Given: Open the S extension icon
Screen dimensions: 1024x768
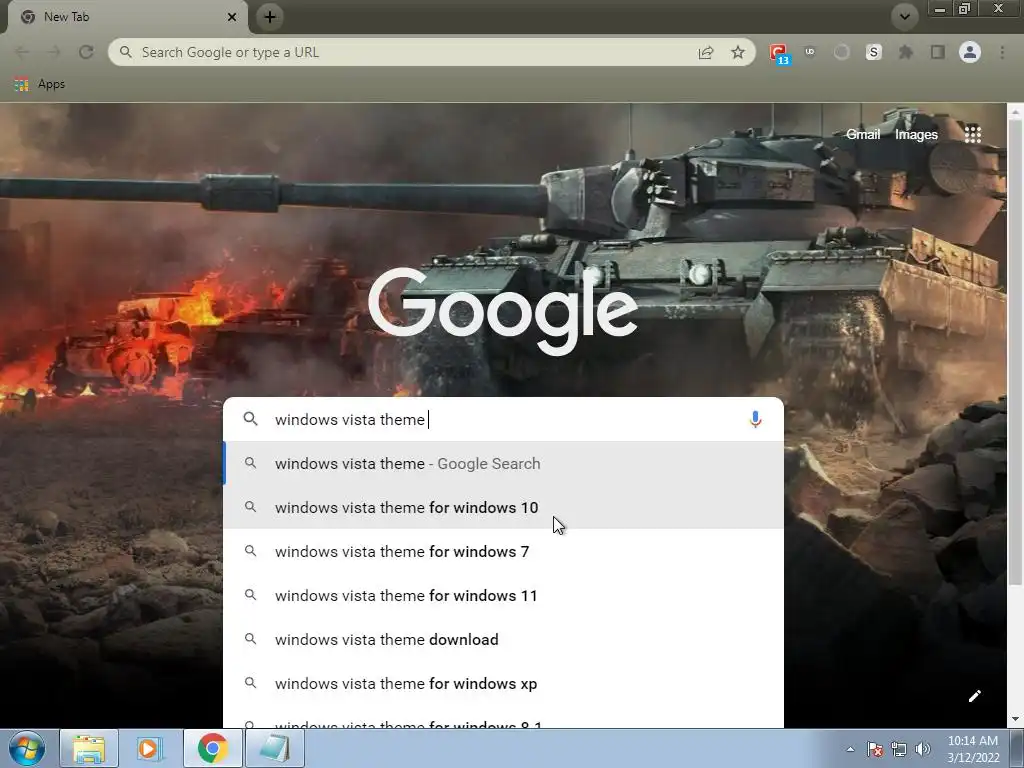Looking at the screenshot, I should point(874,52).
